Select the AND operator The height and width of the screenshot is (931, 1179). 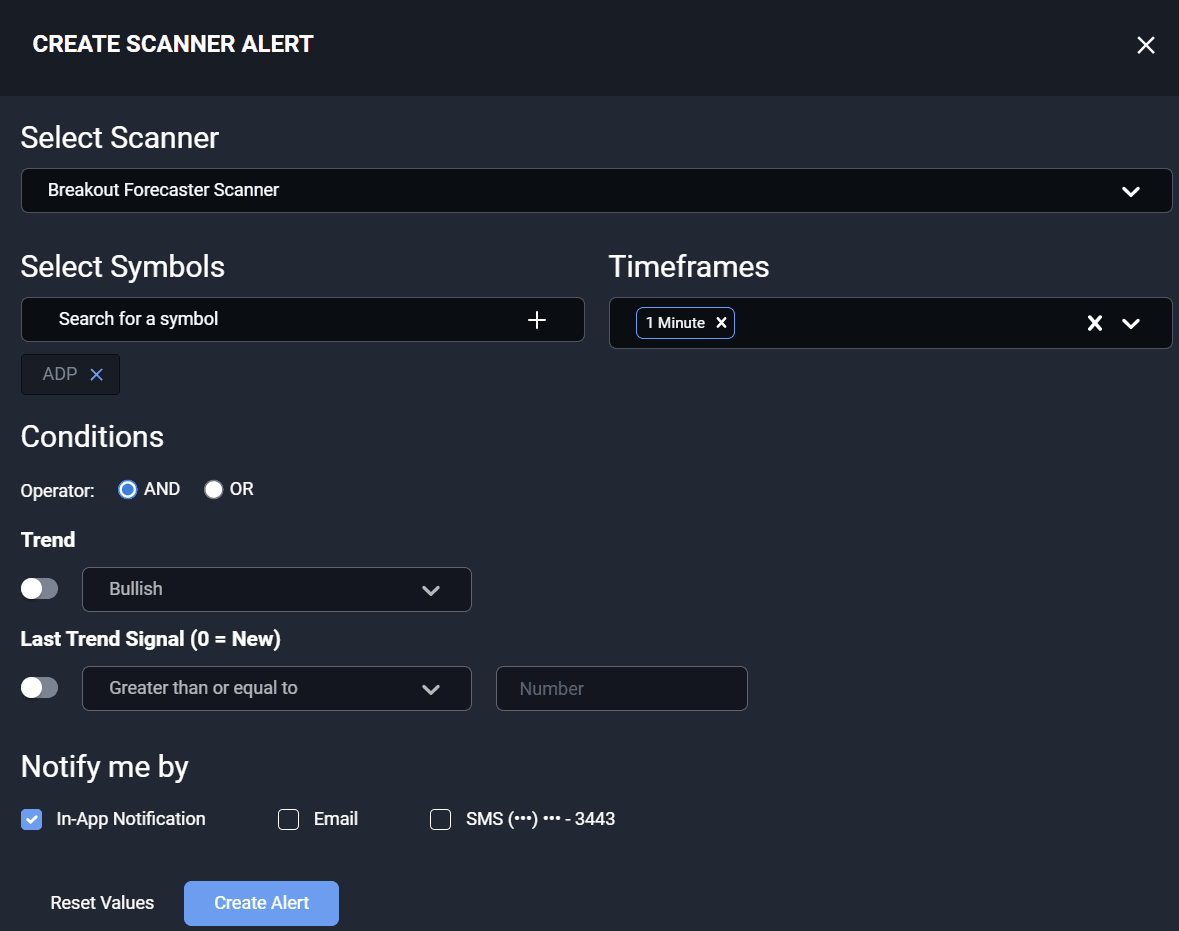click(x=128, y=490)
